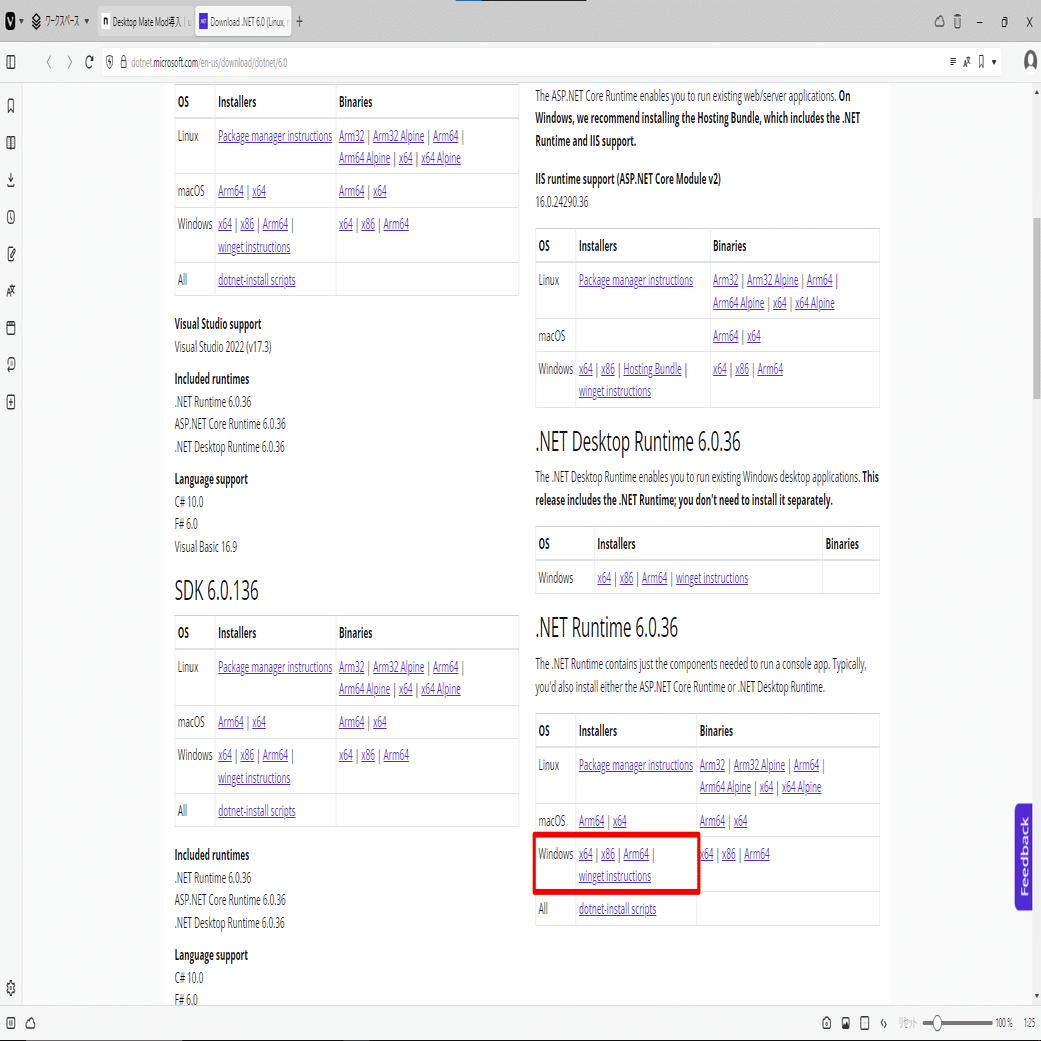Click the scrollbar down arrow
Image resolution: width=1041 pixels, height=1041 pixels.
pyautogui.click(x=1036, y=997)
